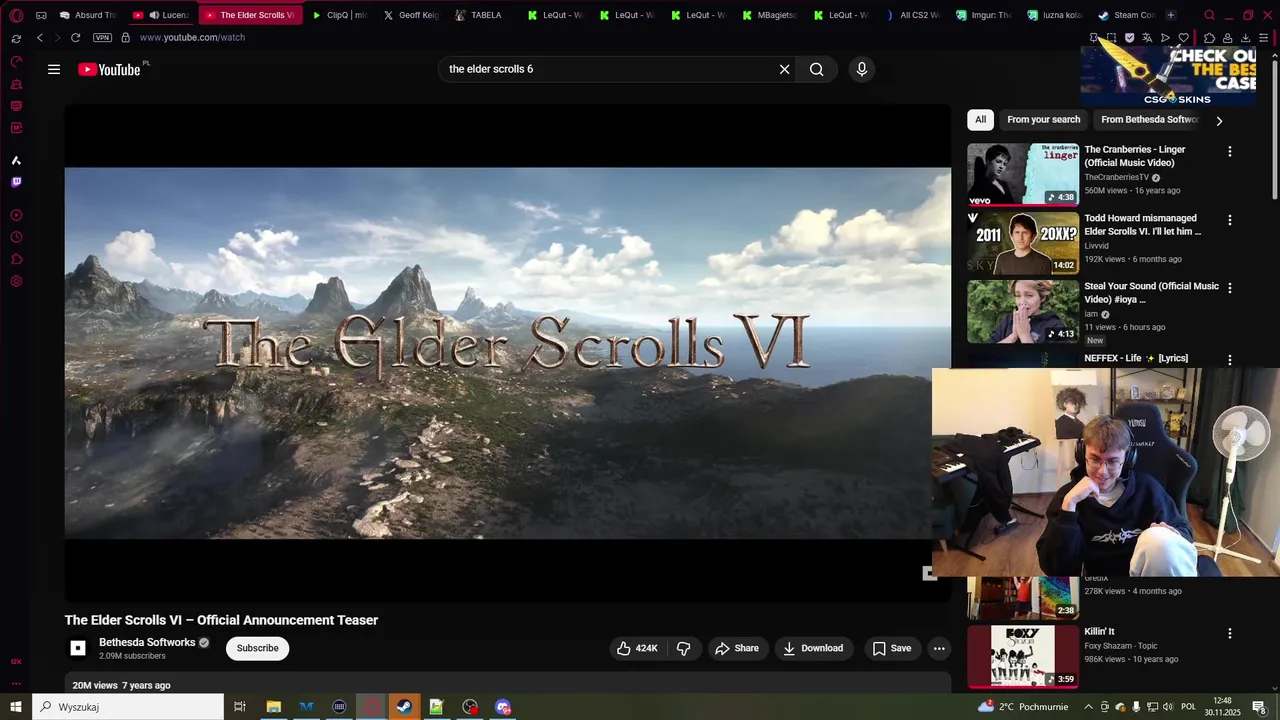1280x720 pixels.
Task: Clear the search query with the X
Action: click(x=784, y=69)
